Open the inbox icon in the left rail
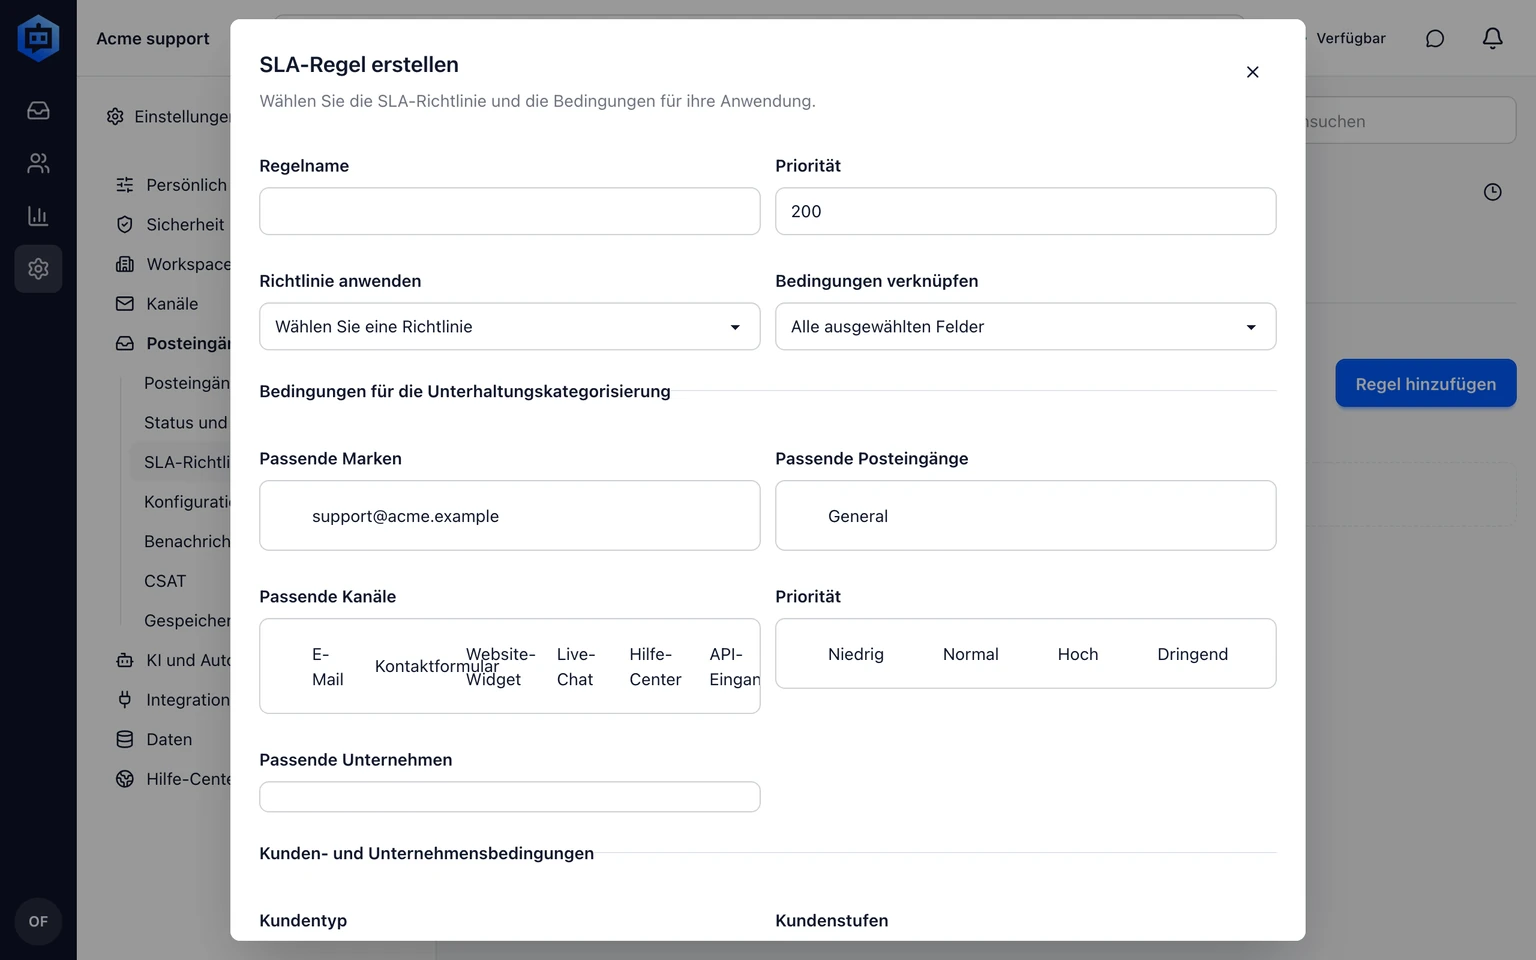The width and height of the screenshot is (1536, 960). coord(38,111)
